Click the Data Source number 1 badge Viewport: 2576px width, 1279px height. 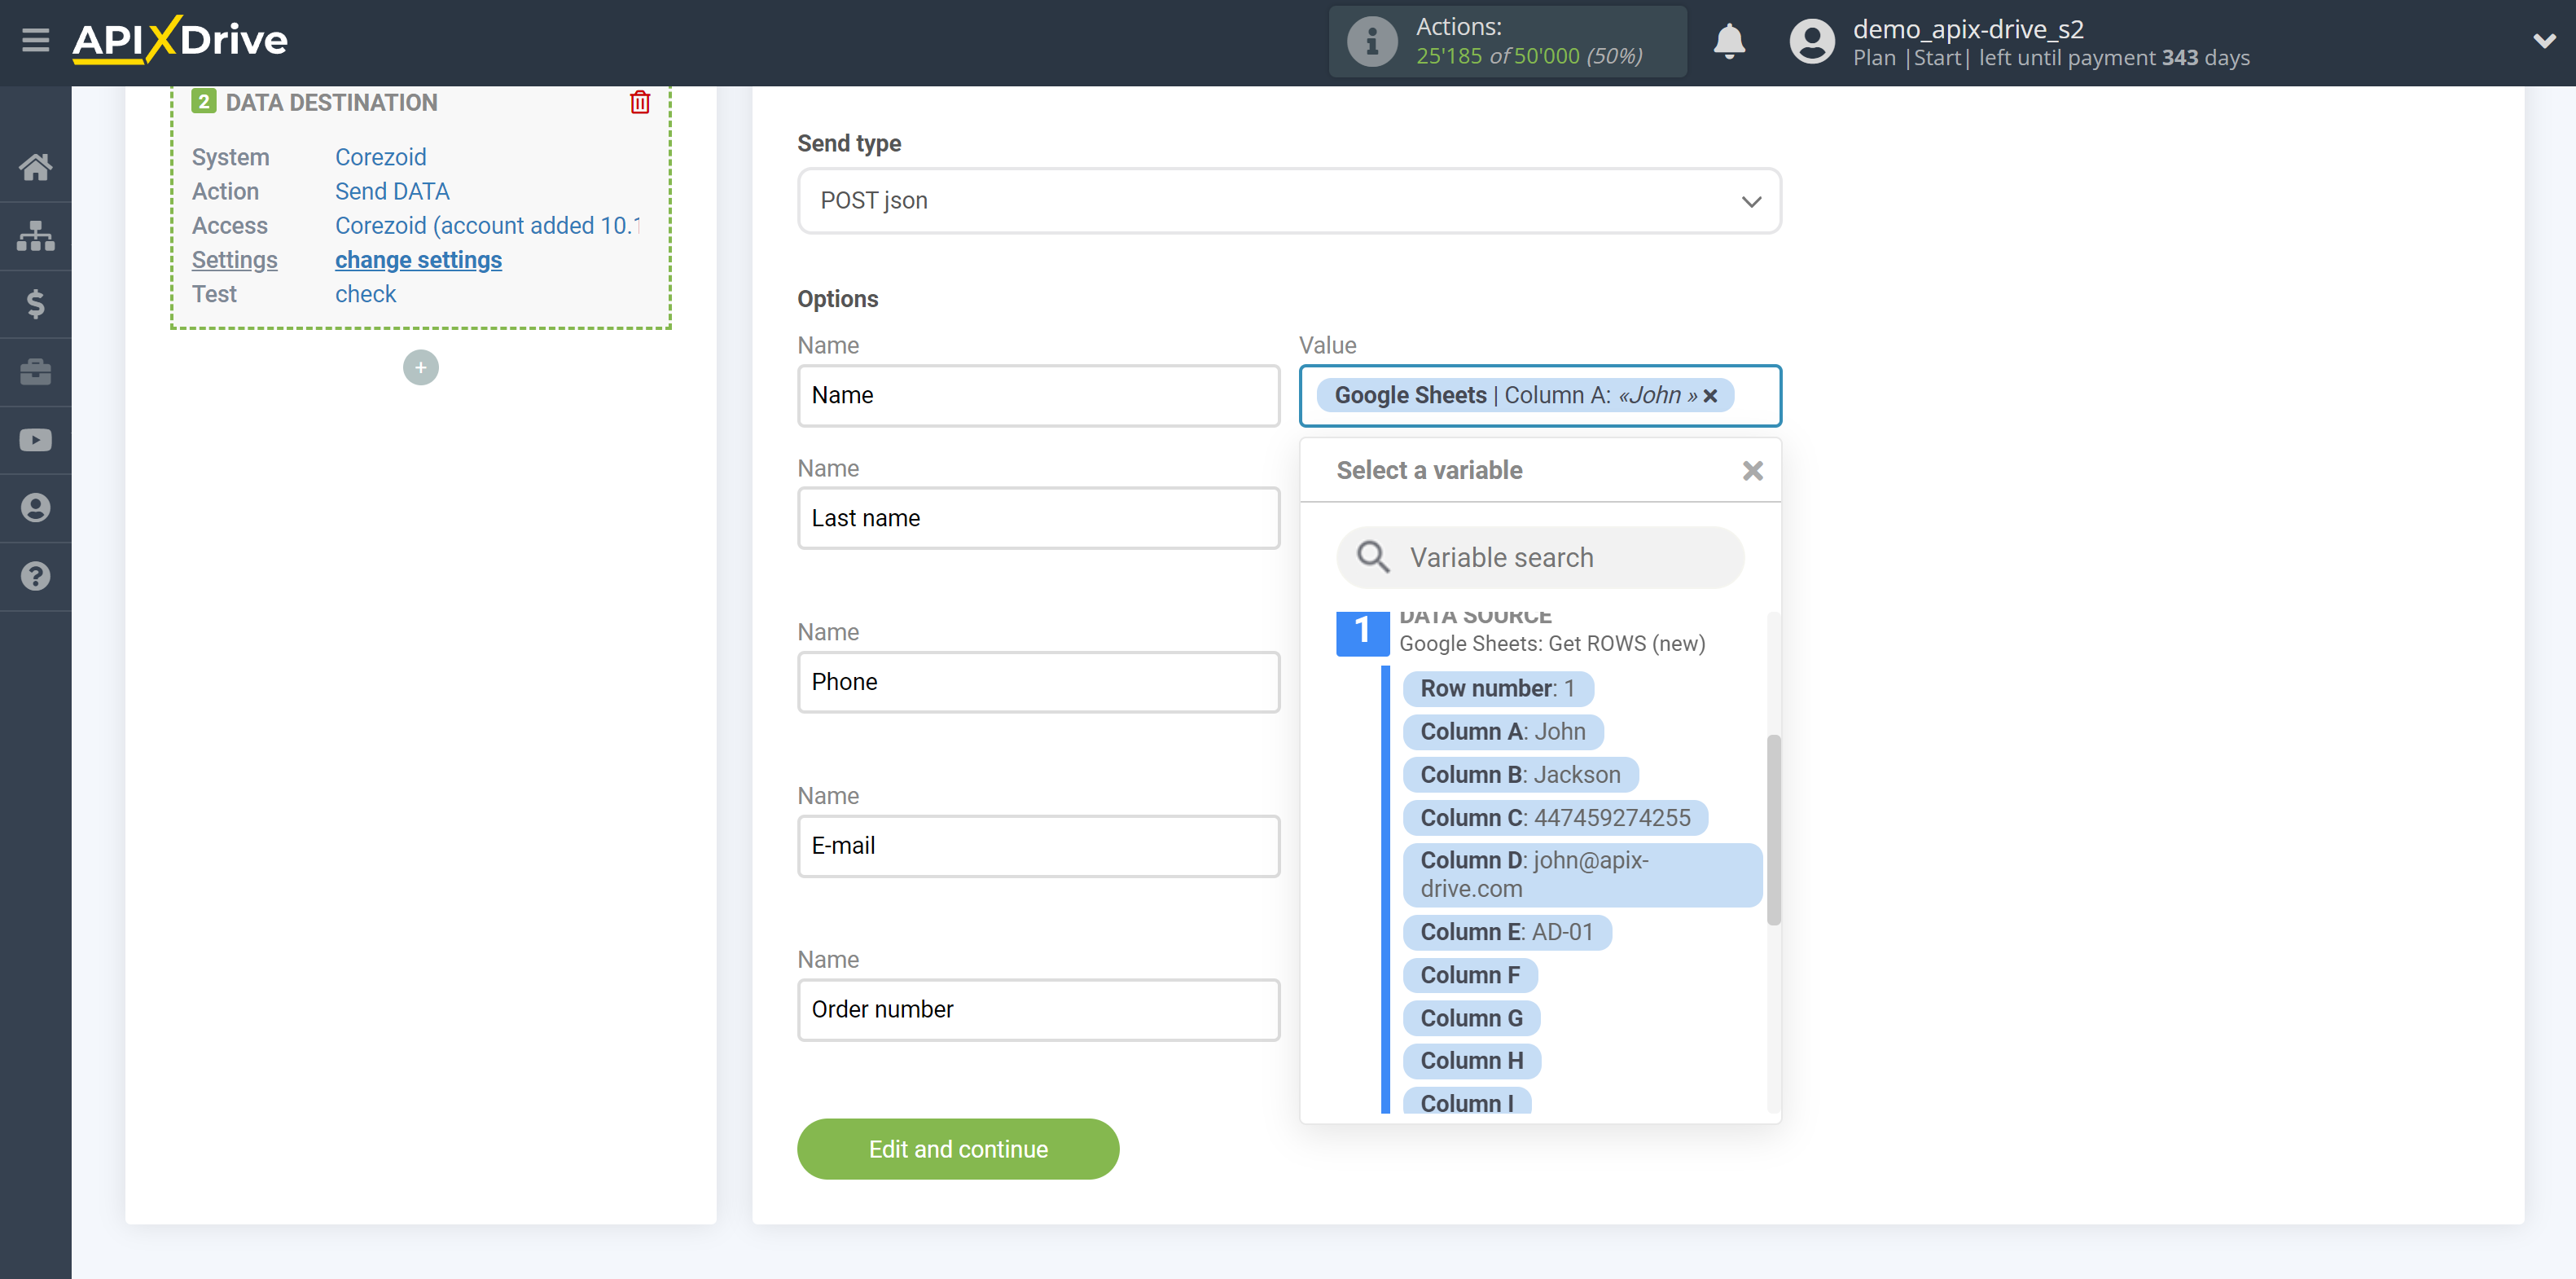1362,632
